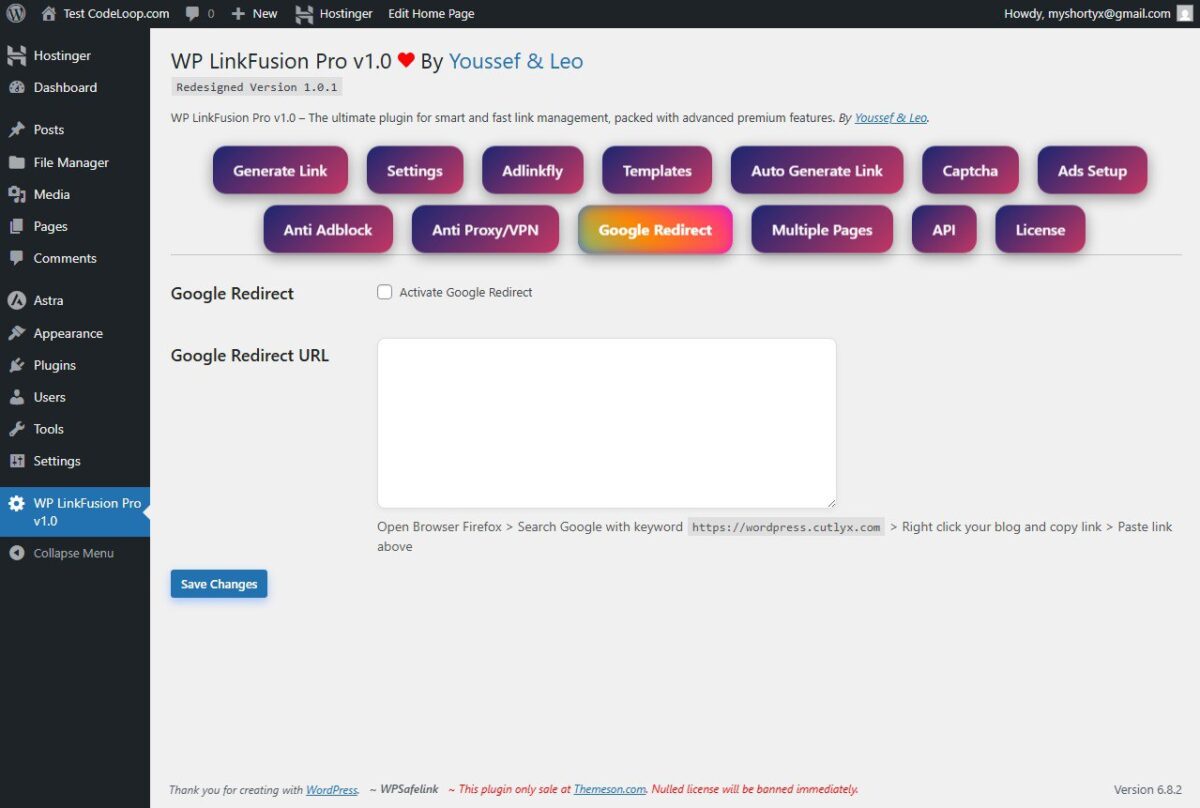Switch to the plugin Settings tab
Viewport: 1200px width, 808px height.
pos(415,170)
